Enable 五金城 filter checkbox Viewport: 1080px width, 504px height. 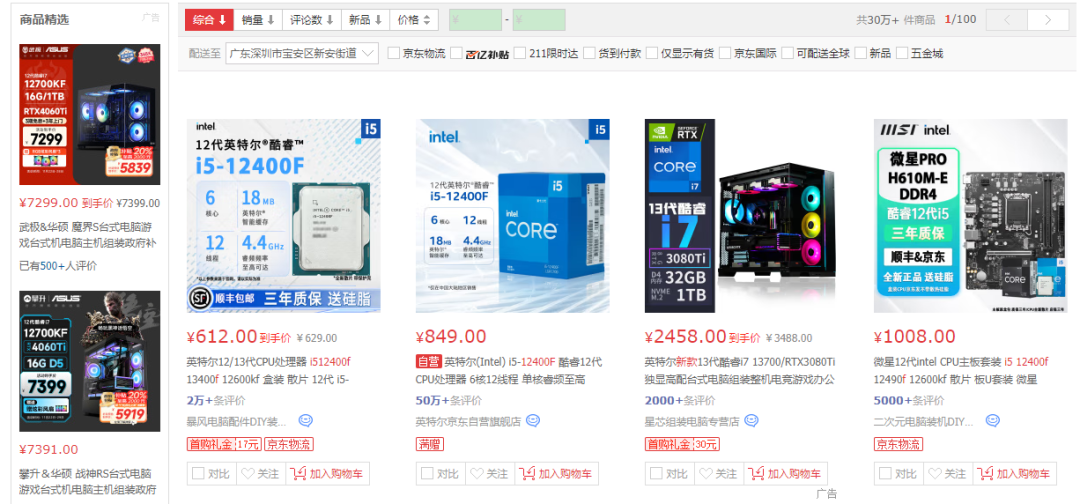[902, 53]
